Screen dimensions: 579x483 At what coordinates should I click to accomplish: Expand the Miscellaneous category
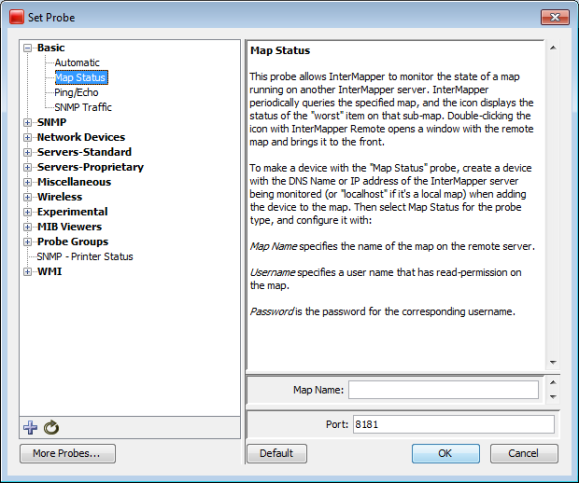(27, 182)
